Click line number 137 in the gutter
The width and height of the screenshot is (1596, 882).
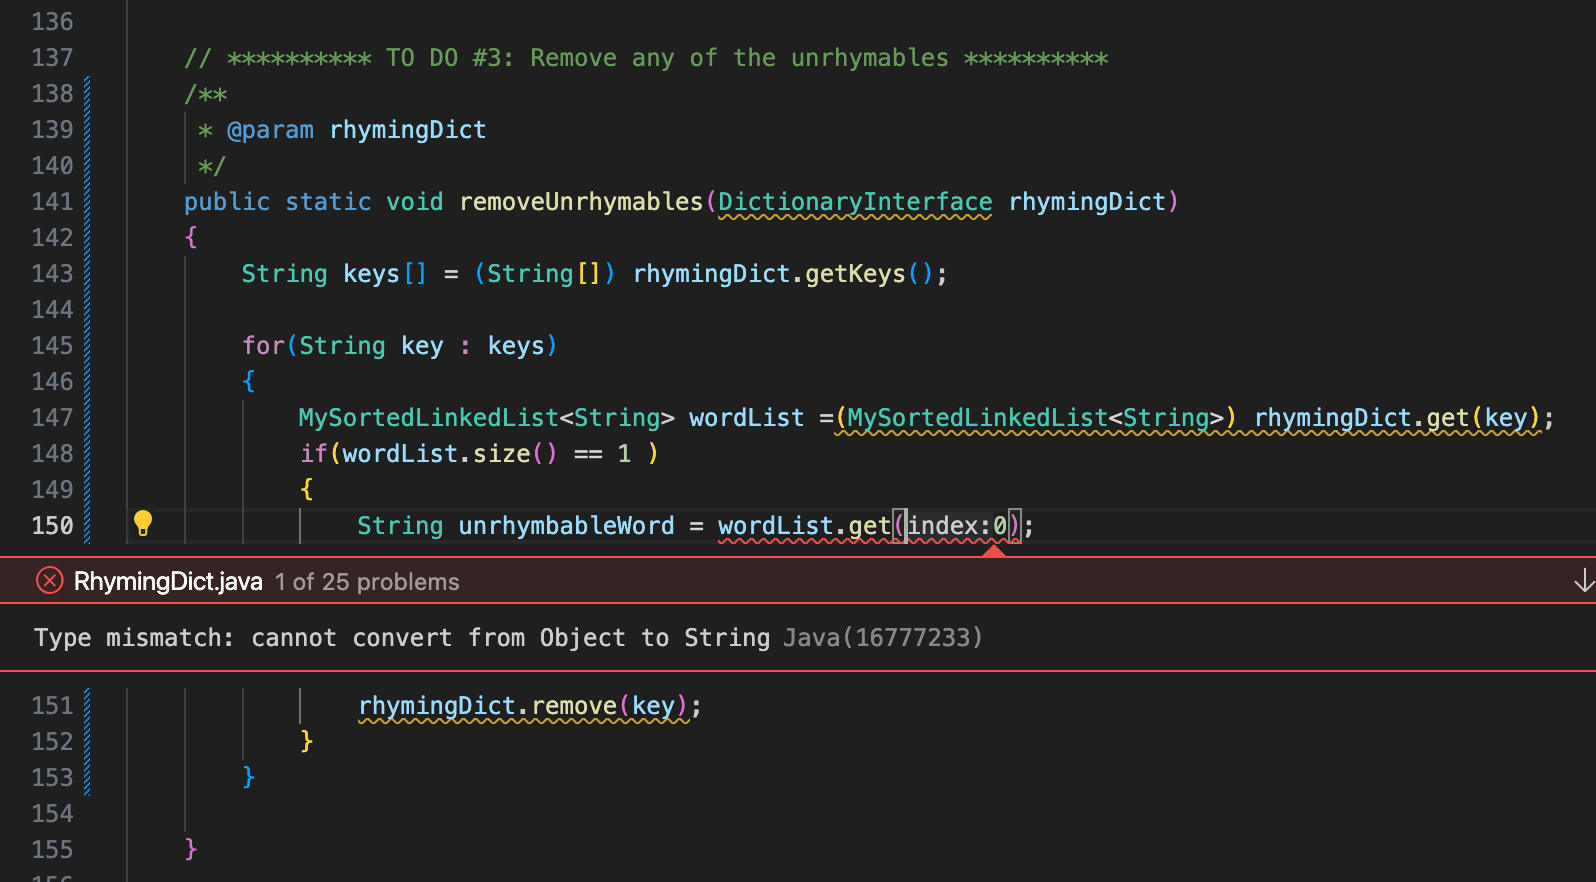pyautogui.click(x=52, y=58)
